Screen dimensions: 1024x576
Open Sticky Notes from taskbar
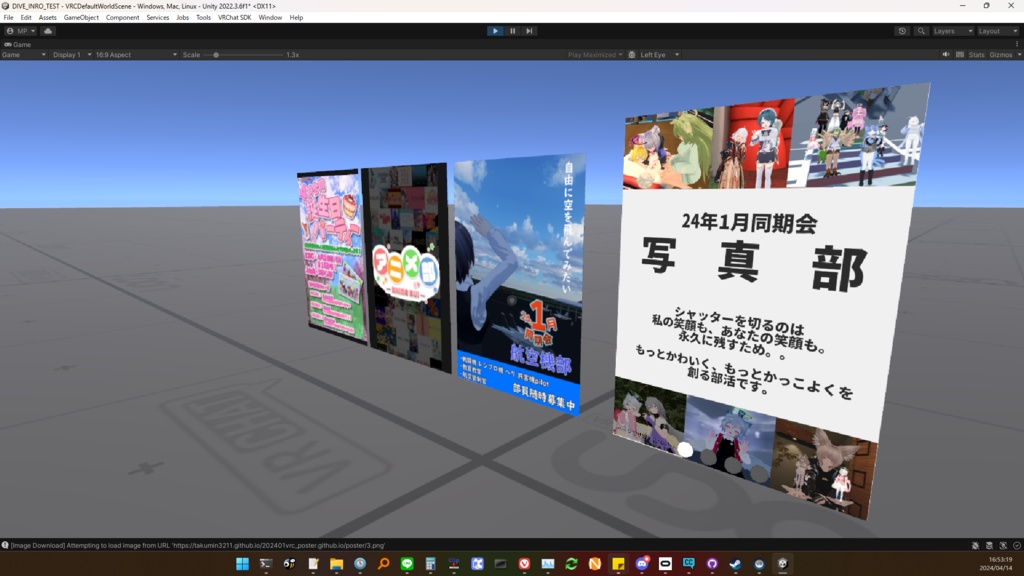pyautogui.click(x=618, y=564)
